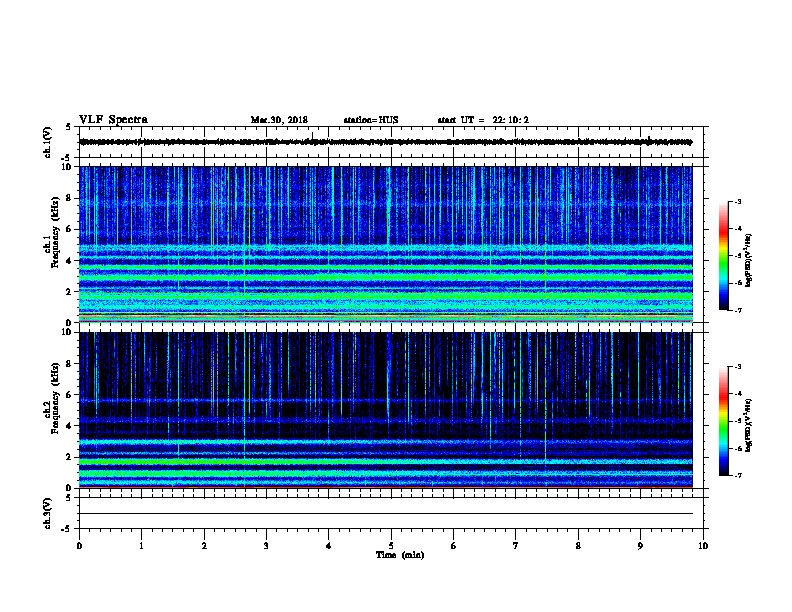792x612 pixels.
Task: Click the flat ch.3 voltage trace line
Action: [x=386, y=514]
